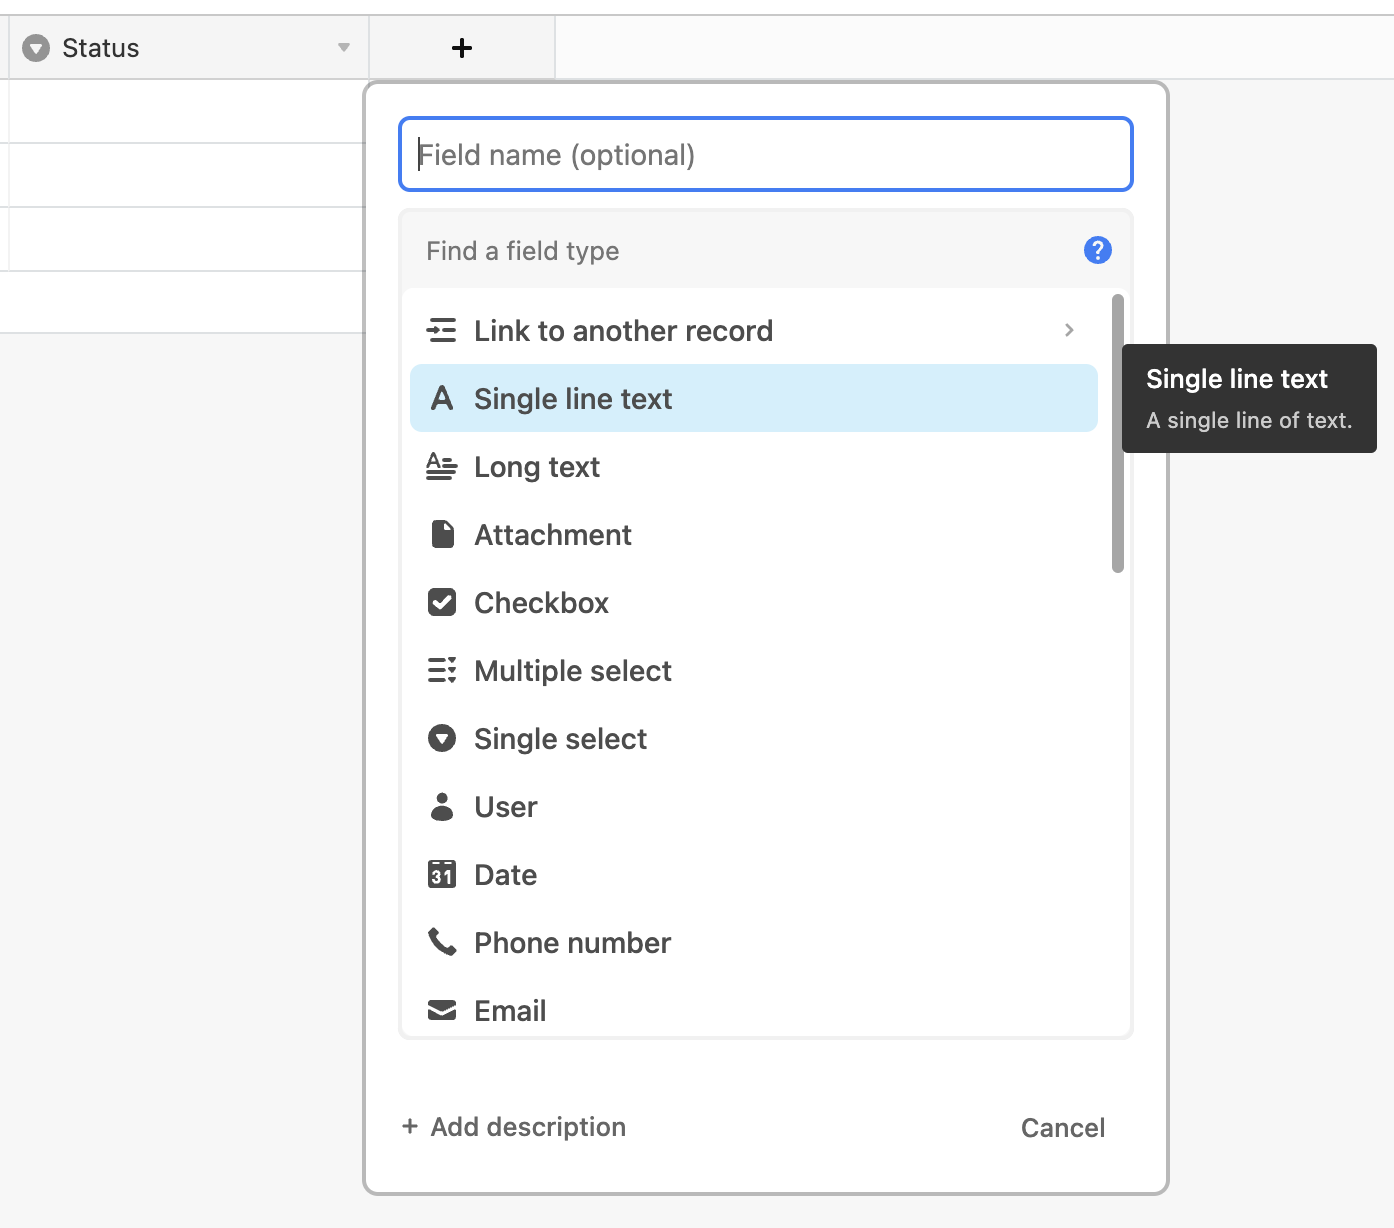The image size is (1394, 1228).
Task: Click the Checkbox field type icon
Action: pyautogui.click(x=443, y=602)
